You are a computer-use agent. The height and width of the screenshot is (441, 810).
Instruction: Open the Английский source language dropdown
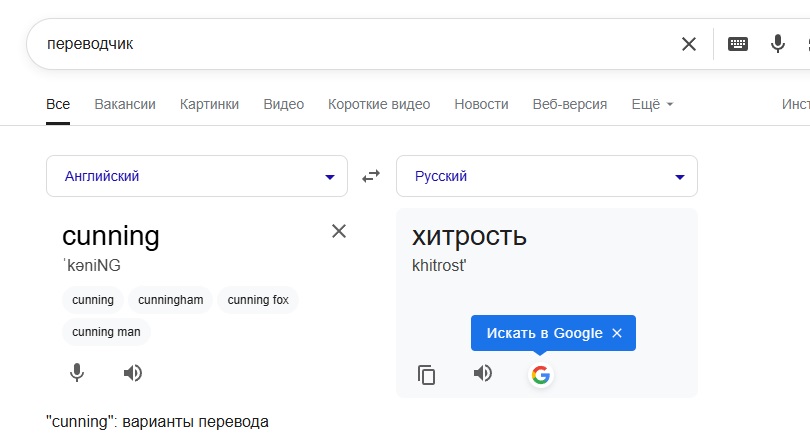(197, 176)
